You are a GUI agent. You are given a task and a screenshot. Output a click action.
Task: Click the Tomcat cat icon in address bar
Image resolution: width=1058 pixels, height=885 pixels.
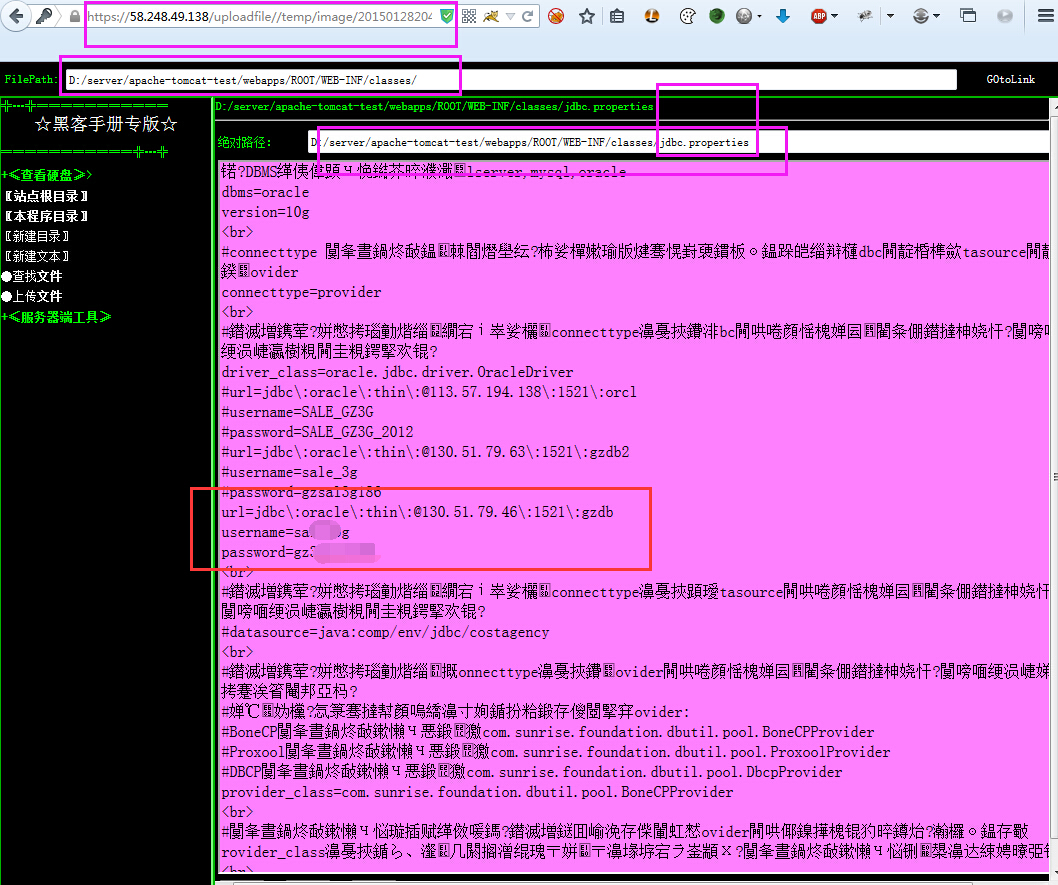(x=491, y=16)
